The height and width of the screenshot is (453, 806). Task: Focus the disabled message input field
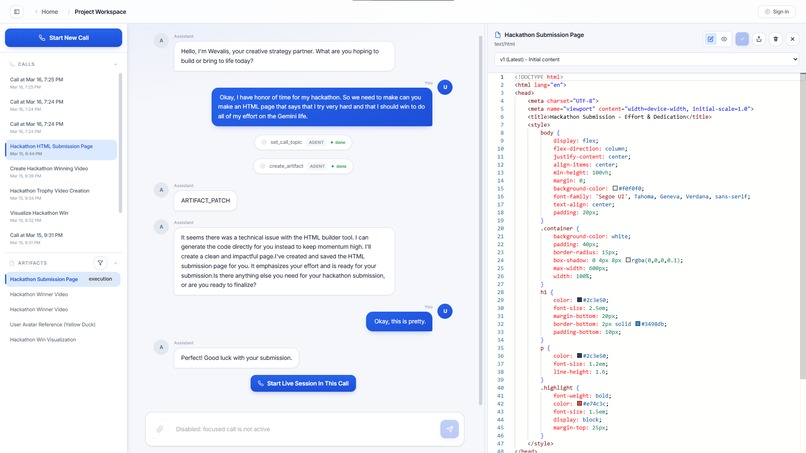point(303,429)
